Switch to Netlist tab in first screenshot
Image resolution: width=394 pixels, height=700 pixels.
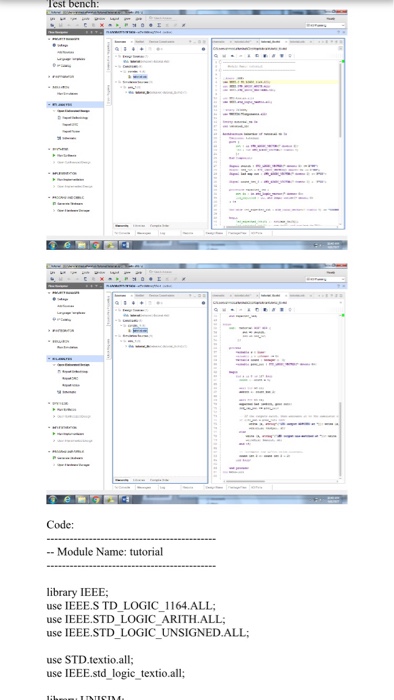[139, 42]
